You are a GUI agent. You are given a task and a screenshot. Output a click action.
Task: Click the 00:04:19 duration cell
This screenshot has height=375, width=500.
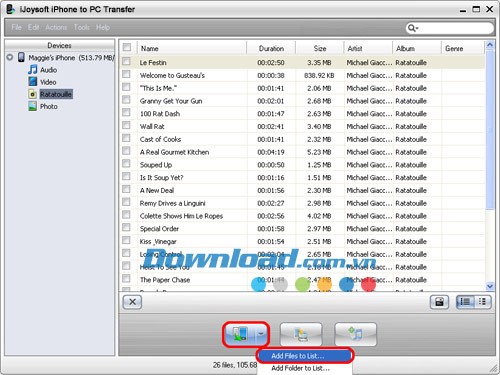tap(271, 152)
